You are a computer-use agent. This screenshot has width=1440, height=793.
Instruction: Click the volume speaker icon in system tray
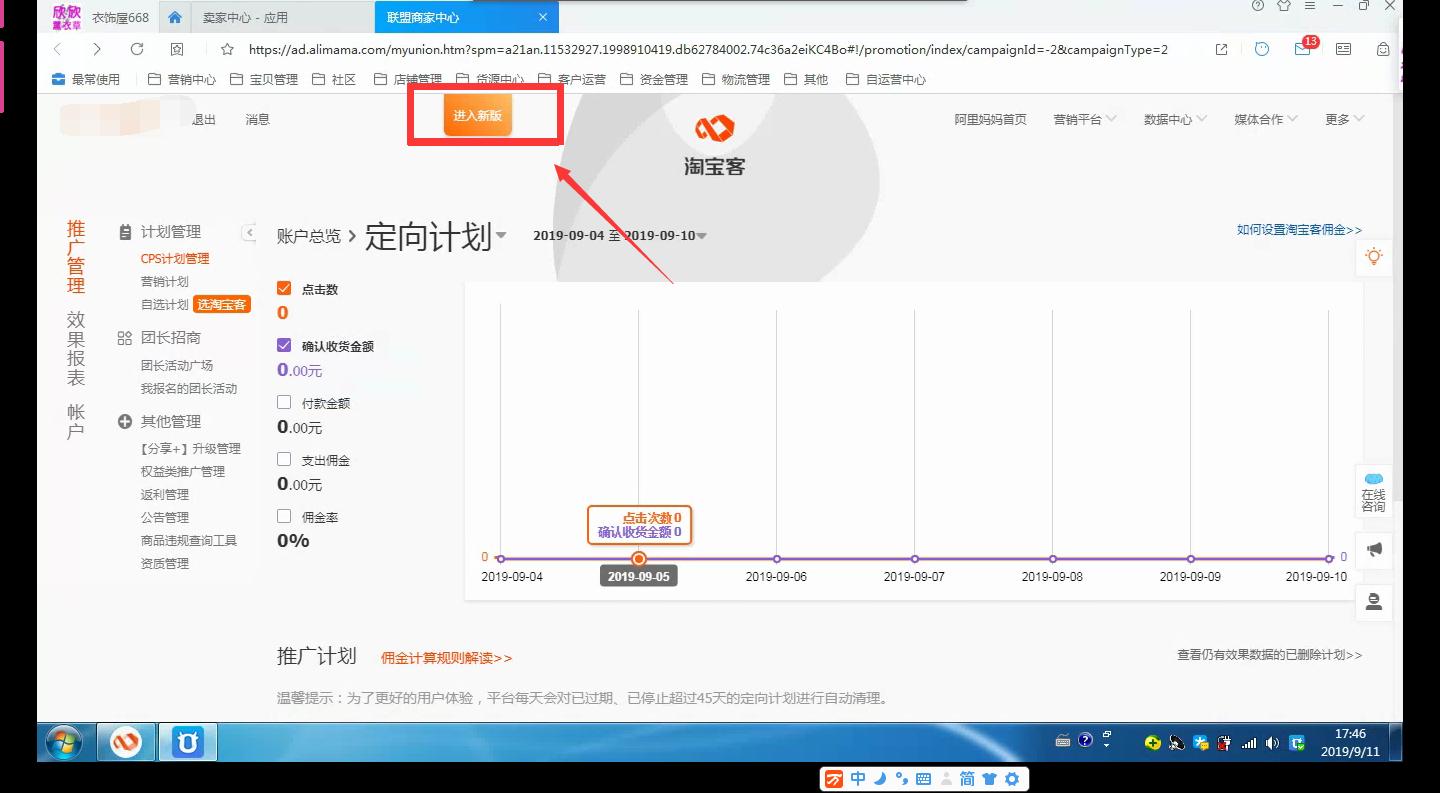(1271, 742)
